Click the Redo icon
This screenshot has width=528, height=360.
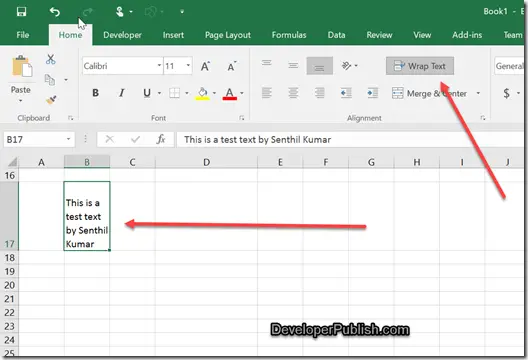coord(88,12)
